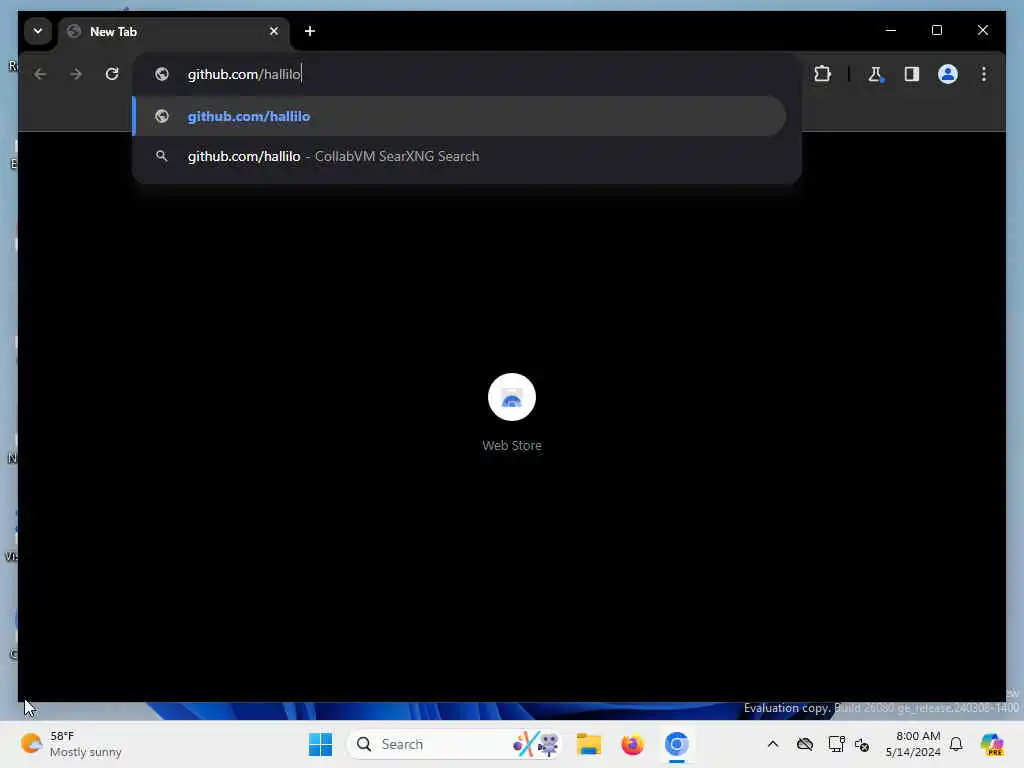
Task: Open the tab search dropdown arrow
Action: pyautogui.click(x=38, y=31)
